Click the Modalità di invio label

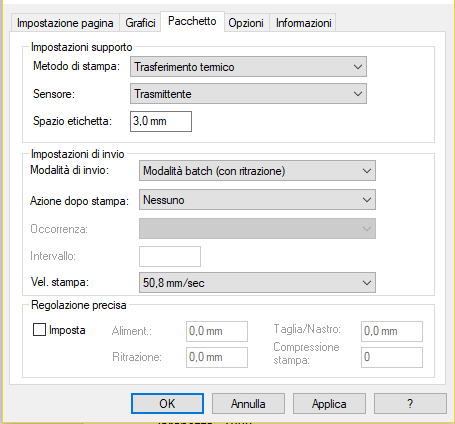pyautogui.click(x=70, y=170)
